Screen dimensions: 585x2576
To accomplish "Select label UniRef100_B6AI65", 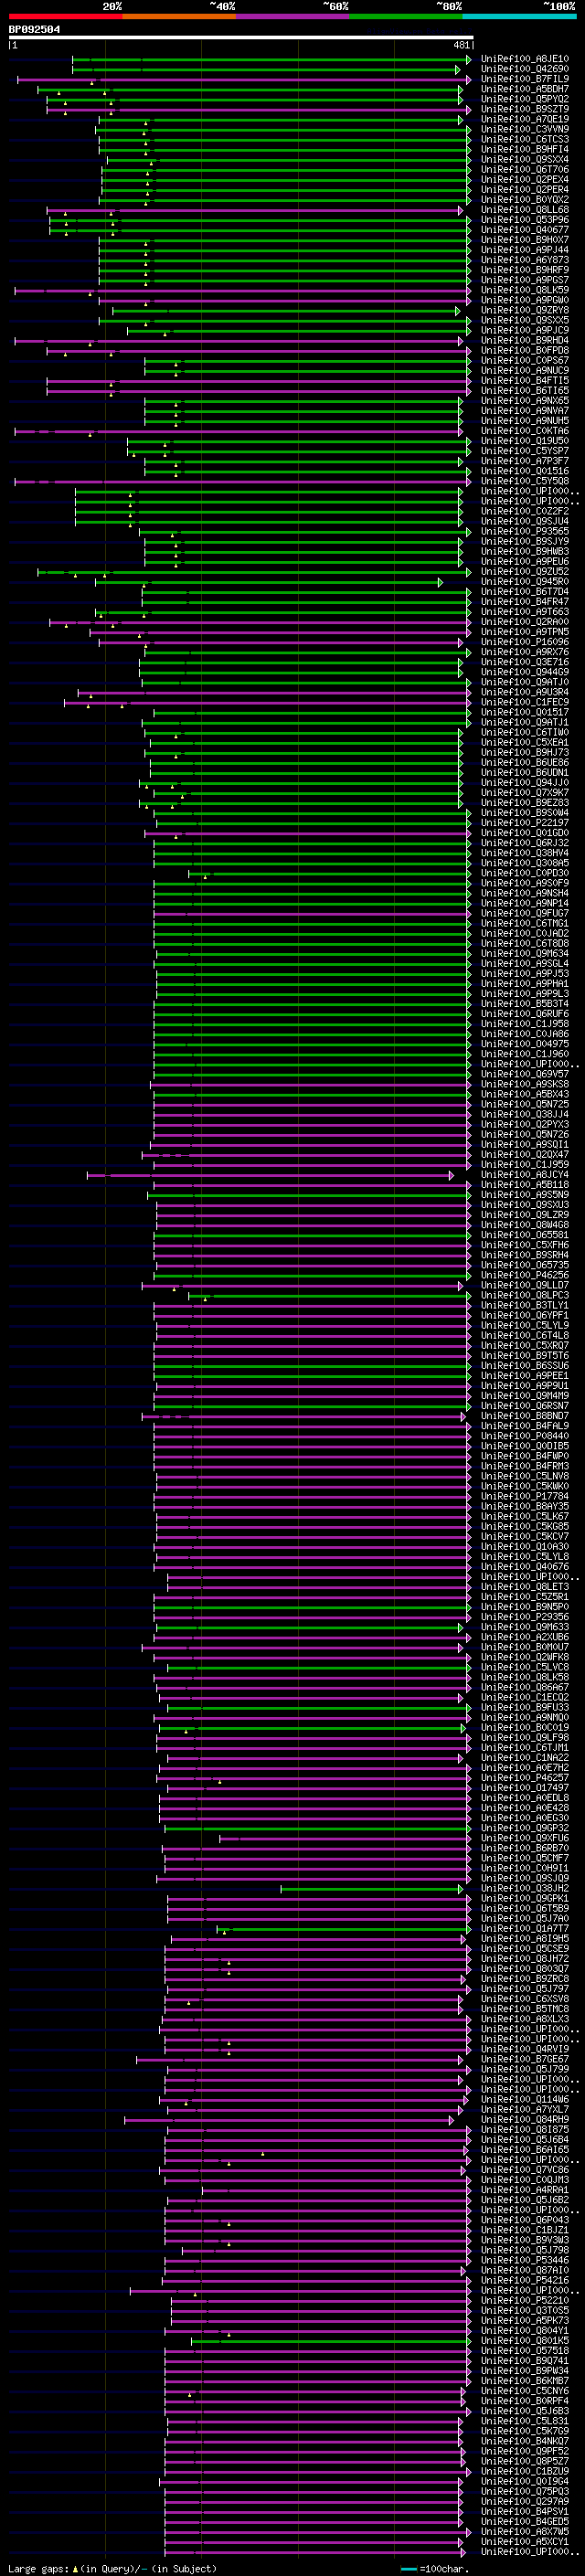I will tap(524, 2150).
